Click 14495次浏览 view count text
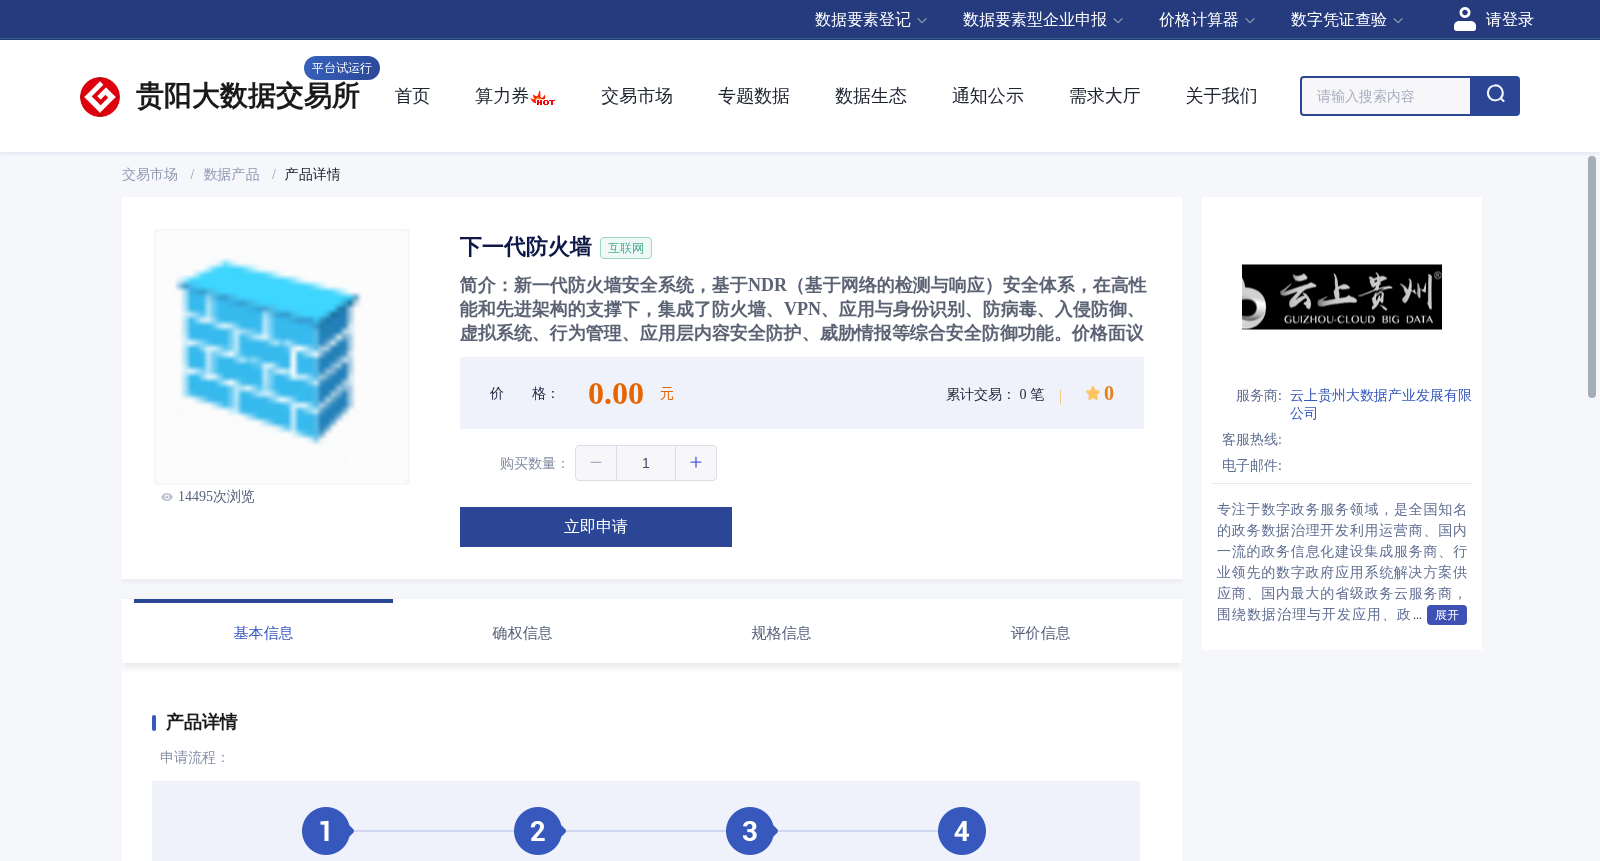 pyautogui.click(x=216, y=497)
